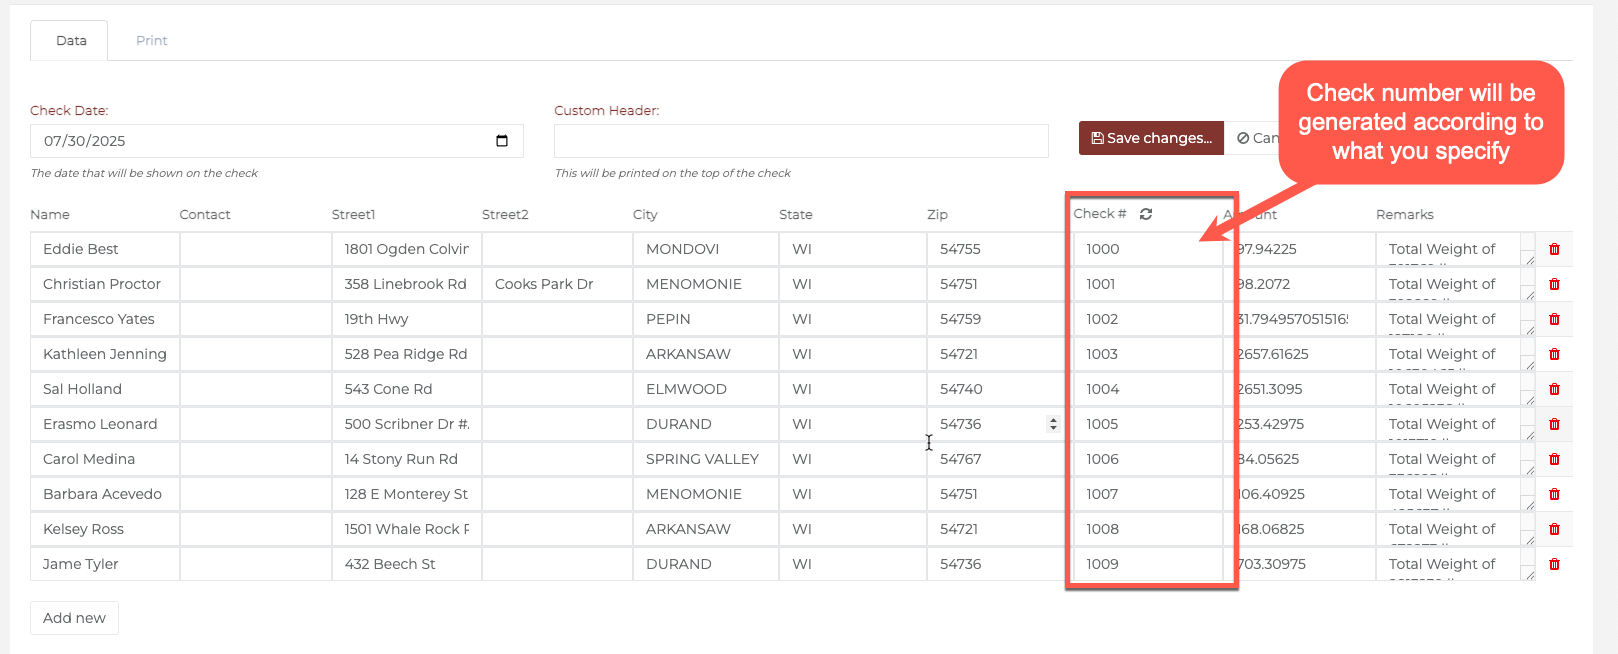Click the street field 14 Stony Run Rd

point(406,459)
